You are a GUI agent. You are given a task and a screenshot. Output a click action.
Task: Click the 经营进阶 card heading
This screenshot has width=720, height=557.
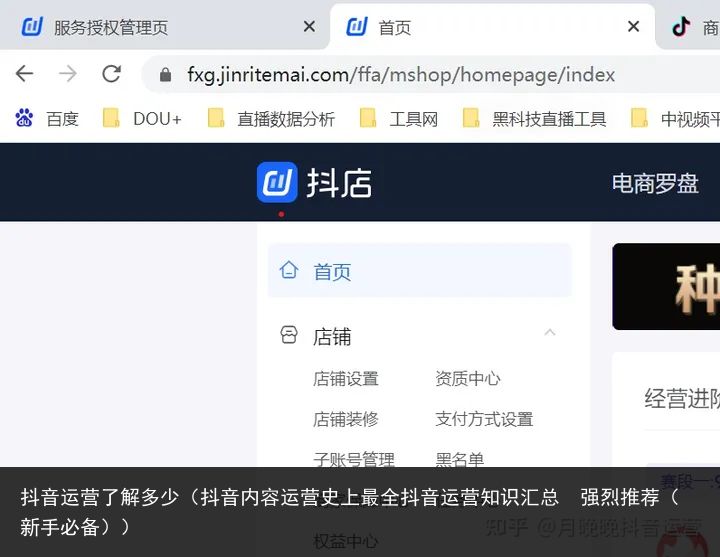(682, 399)
